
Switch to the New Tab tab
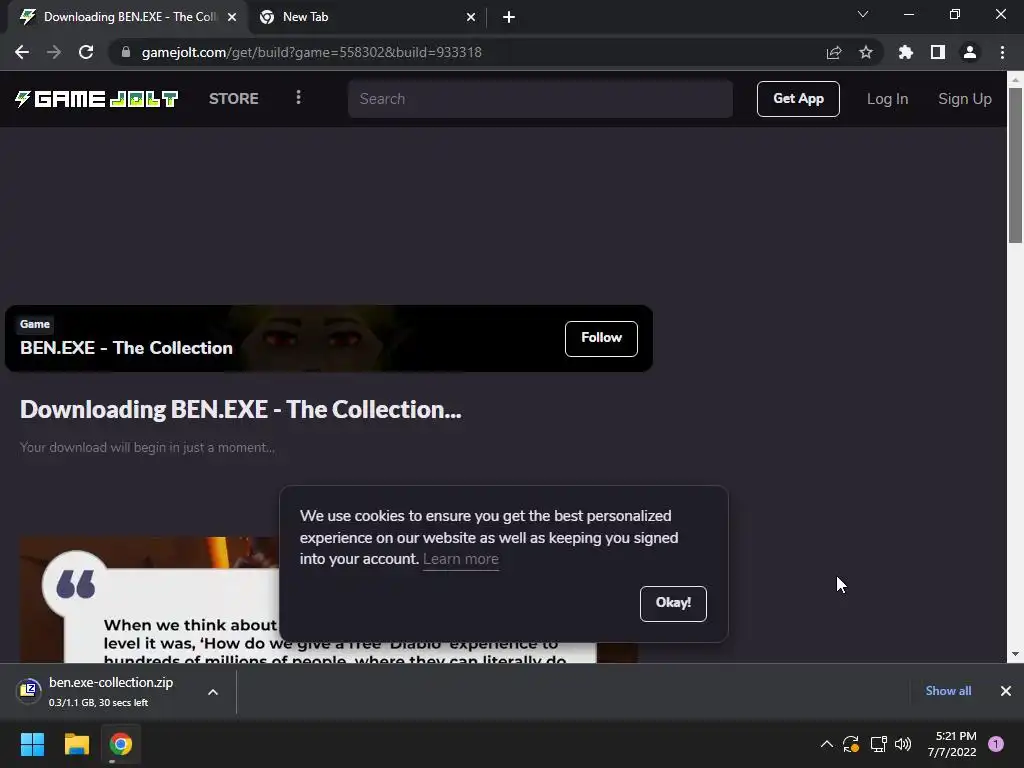click(x=366, y=17)
